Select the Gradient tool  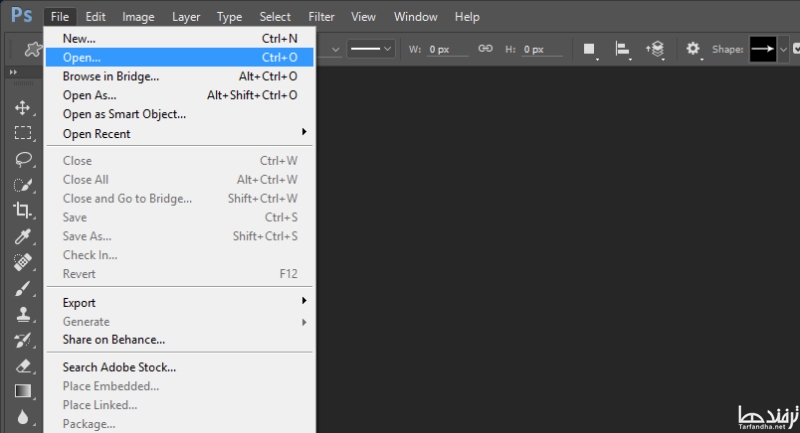tap(22, 391)
